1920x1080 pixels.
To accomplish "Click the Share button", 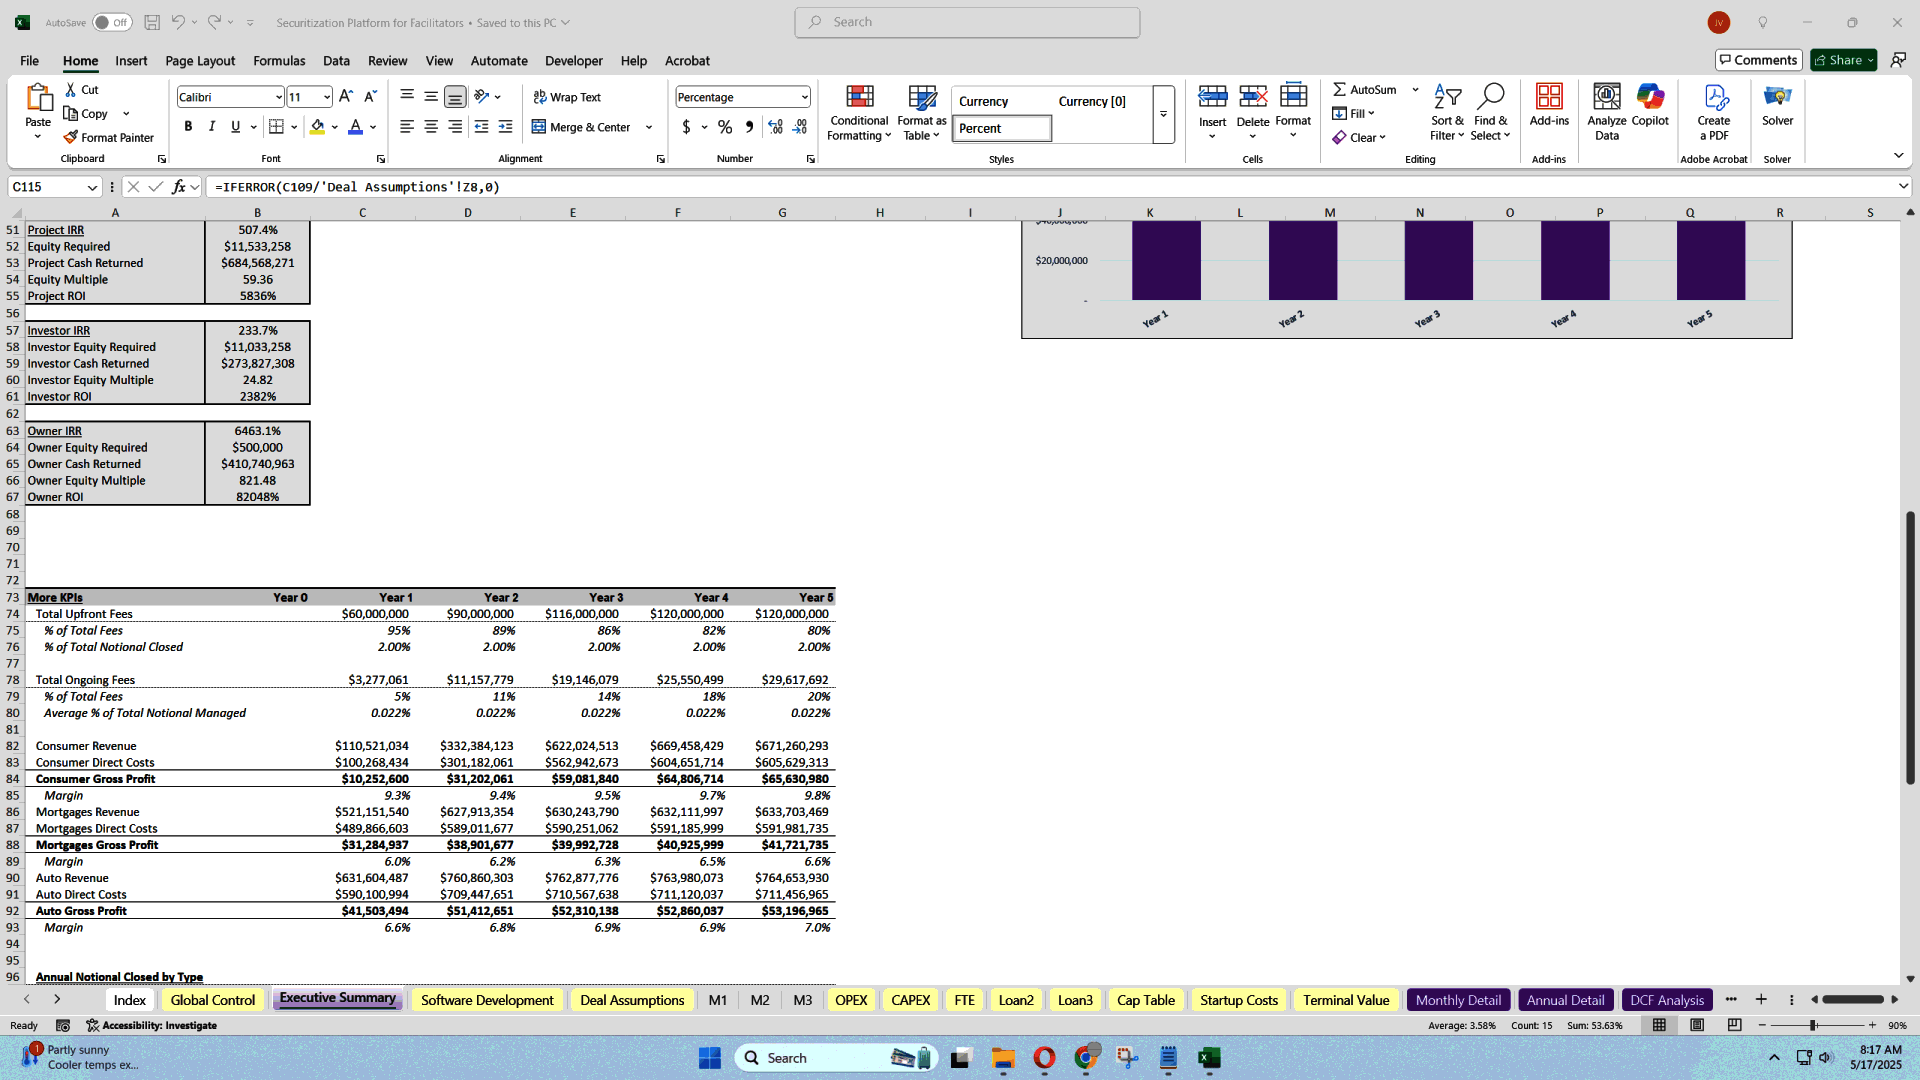I will (x=1844, y=60).
